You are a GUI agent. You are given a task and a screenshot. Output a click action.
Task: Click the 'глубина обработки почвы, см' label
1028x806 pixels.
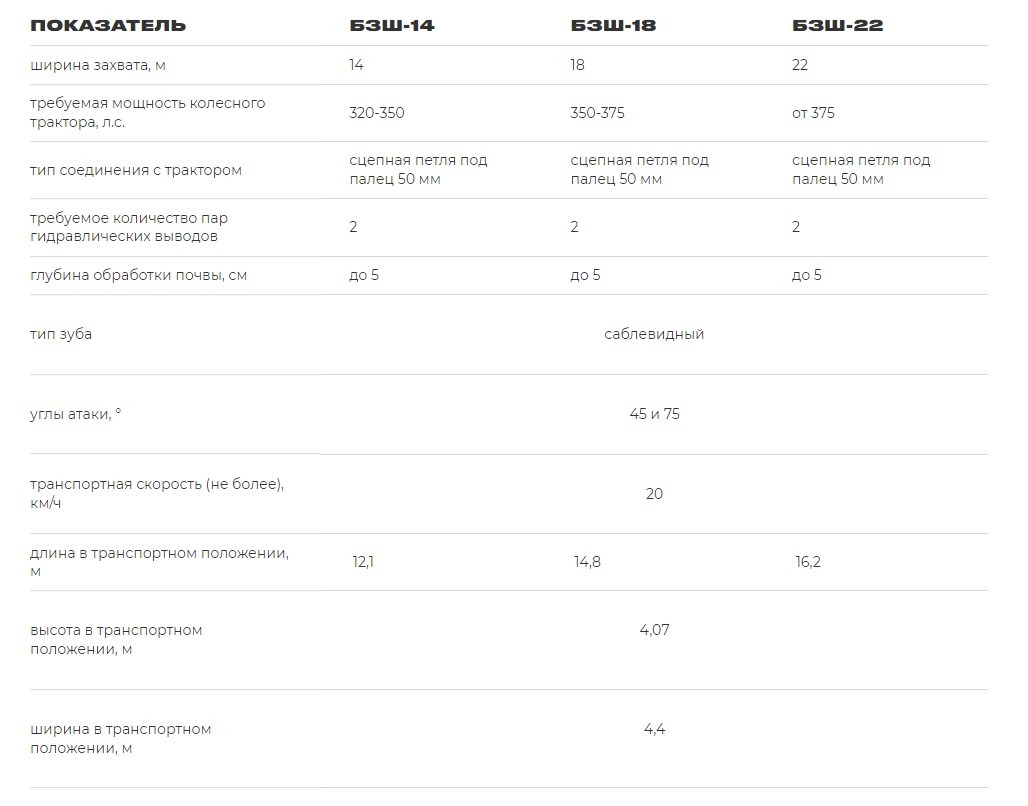point(138,275)
